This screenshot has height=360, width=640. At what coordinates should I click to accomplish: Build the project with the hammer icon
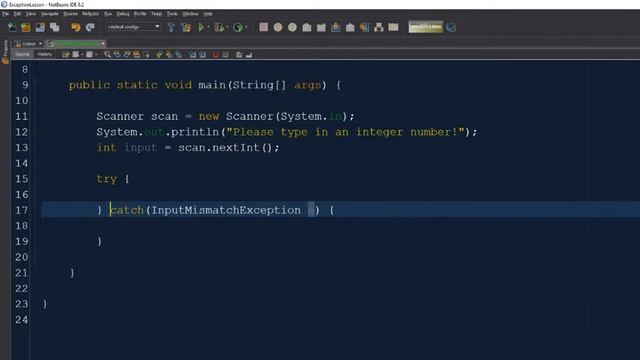click(171, 27)
